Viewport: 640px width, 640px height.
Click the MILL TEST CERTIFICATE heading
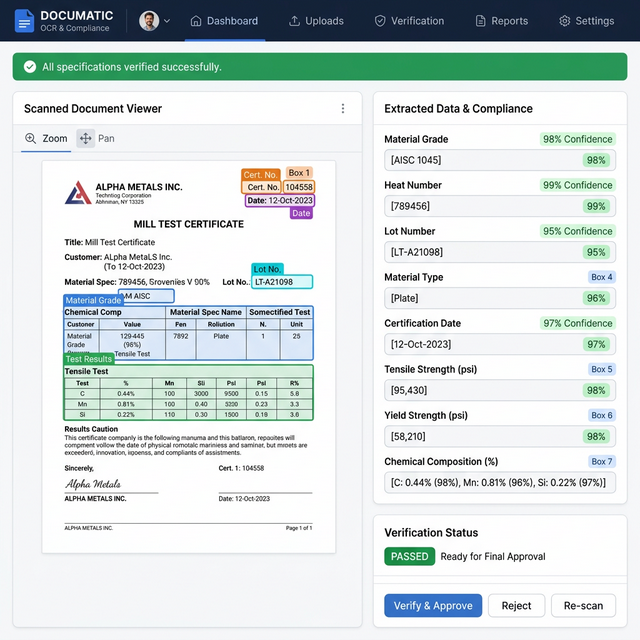coord(189,224)
